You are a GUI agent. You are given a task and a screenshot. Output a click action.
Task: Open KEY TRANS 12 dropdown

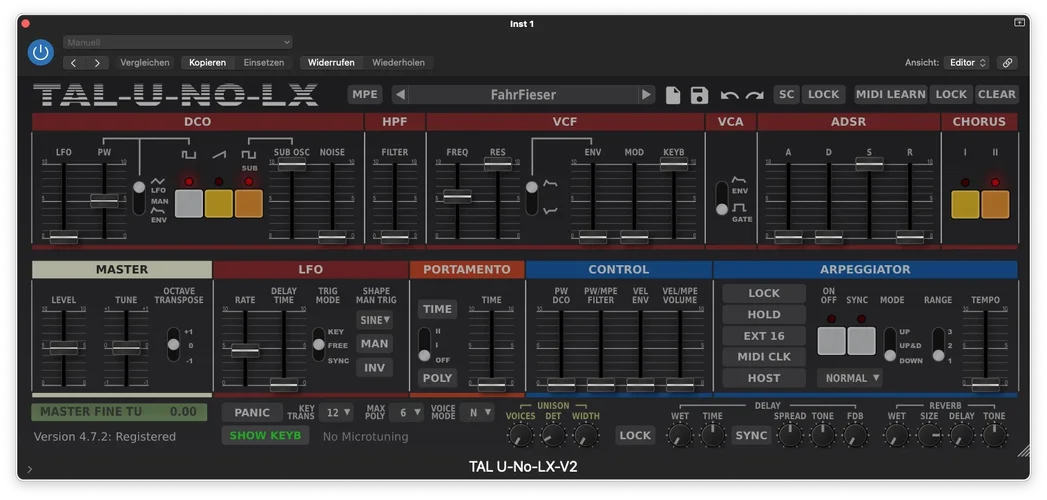(336, 413)
